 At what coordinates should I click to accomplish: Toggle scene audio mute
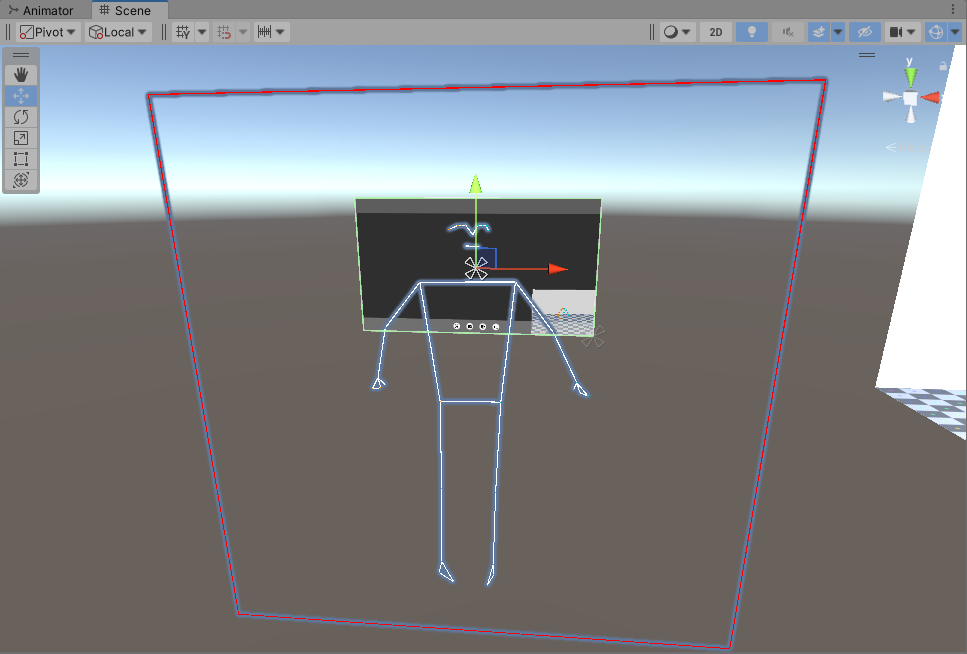[x=788, y=32]
